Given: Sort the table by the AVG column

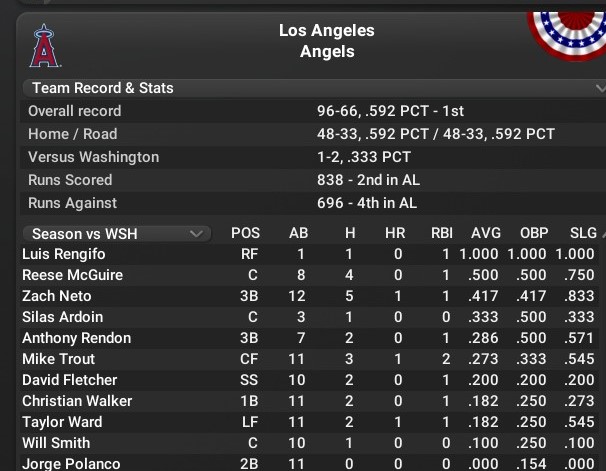Looking at the screenshot, I should click(486, 233).
